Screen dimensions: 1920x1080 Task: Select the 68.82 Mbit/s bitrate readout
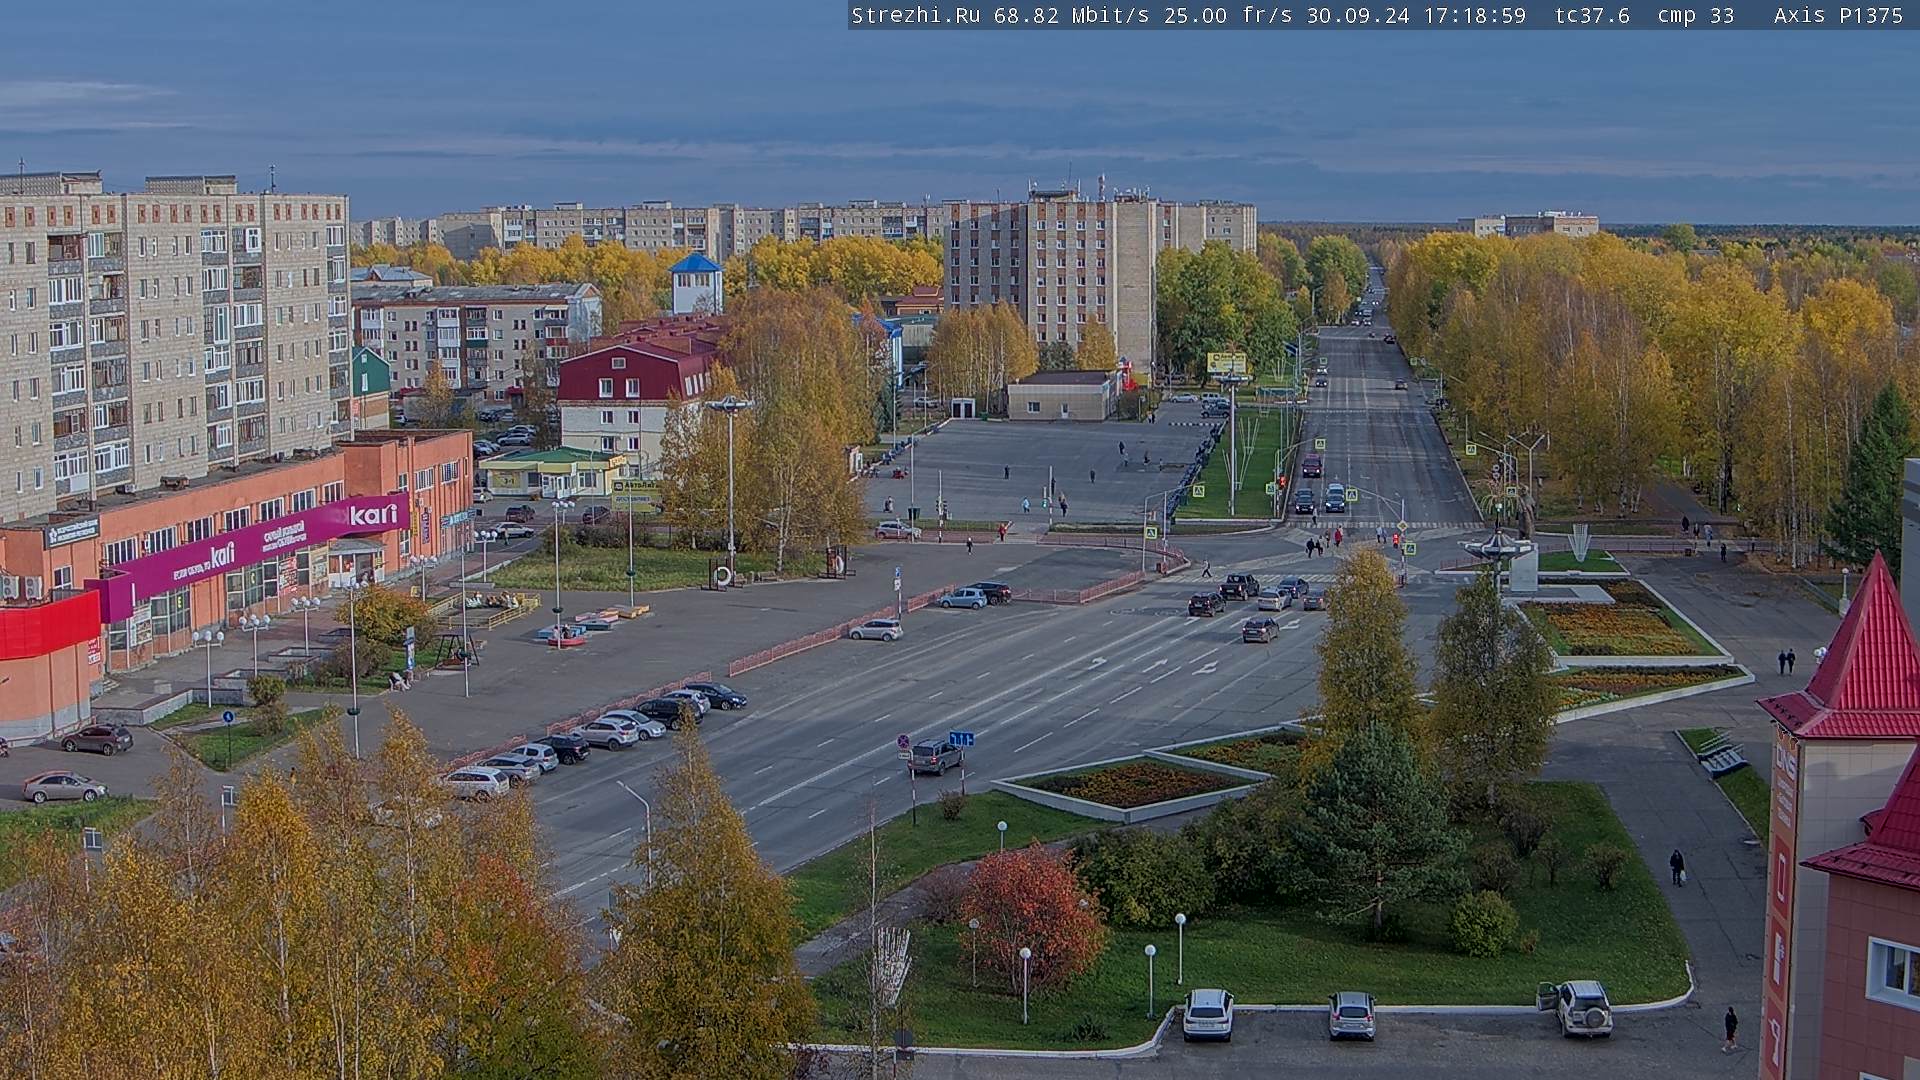[x=1070, y=15]
